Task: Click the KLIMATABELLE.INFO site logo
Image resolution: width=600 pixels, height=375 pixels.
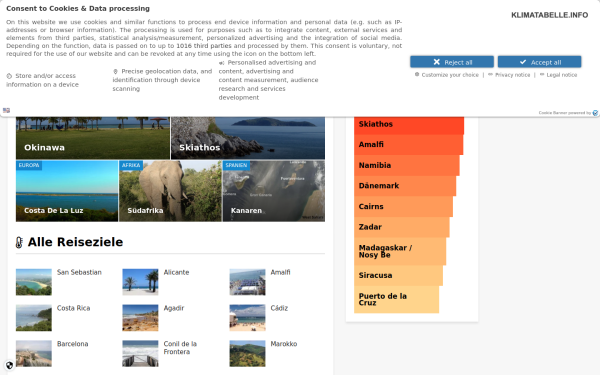Action: [549, 15]
